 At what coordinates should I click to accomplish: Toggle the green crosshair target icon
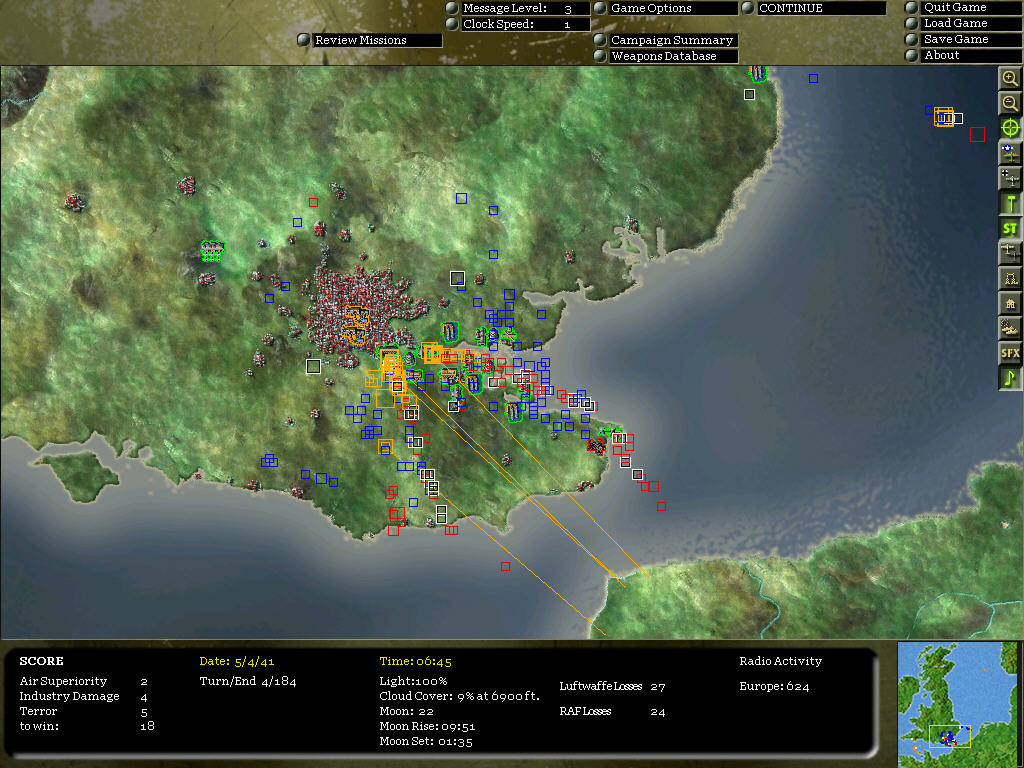pyautogui.click(x=1010, y=128)
